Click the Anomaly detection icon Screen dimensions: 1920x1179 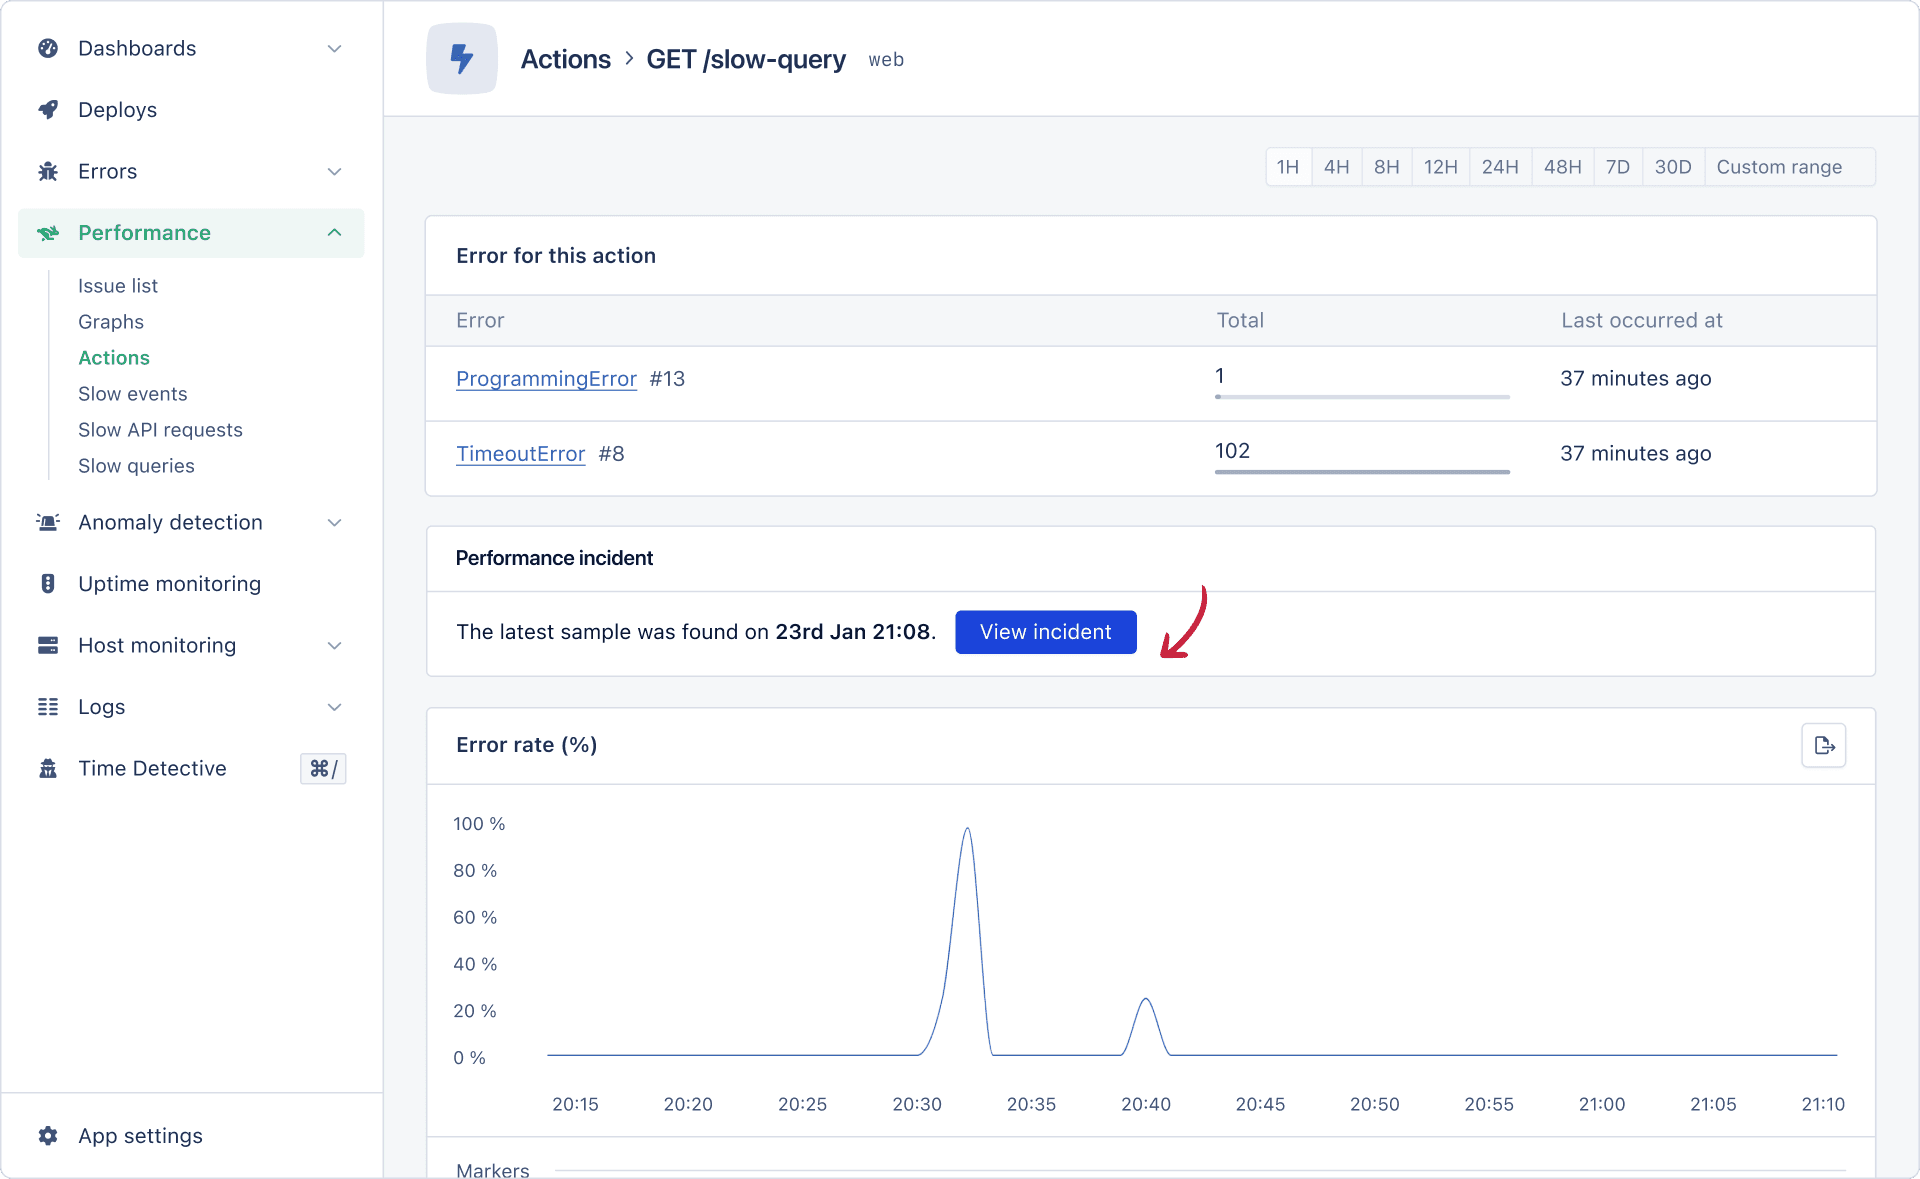[47, 522]
